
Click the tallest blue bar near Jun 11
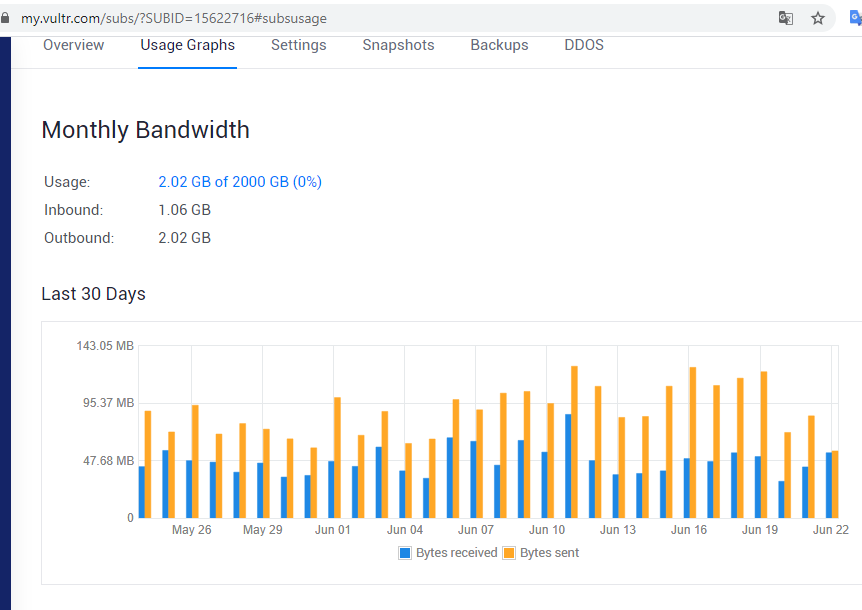point(568,466)
